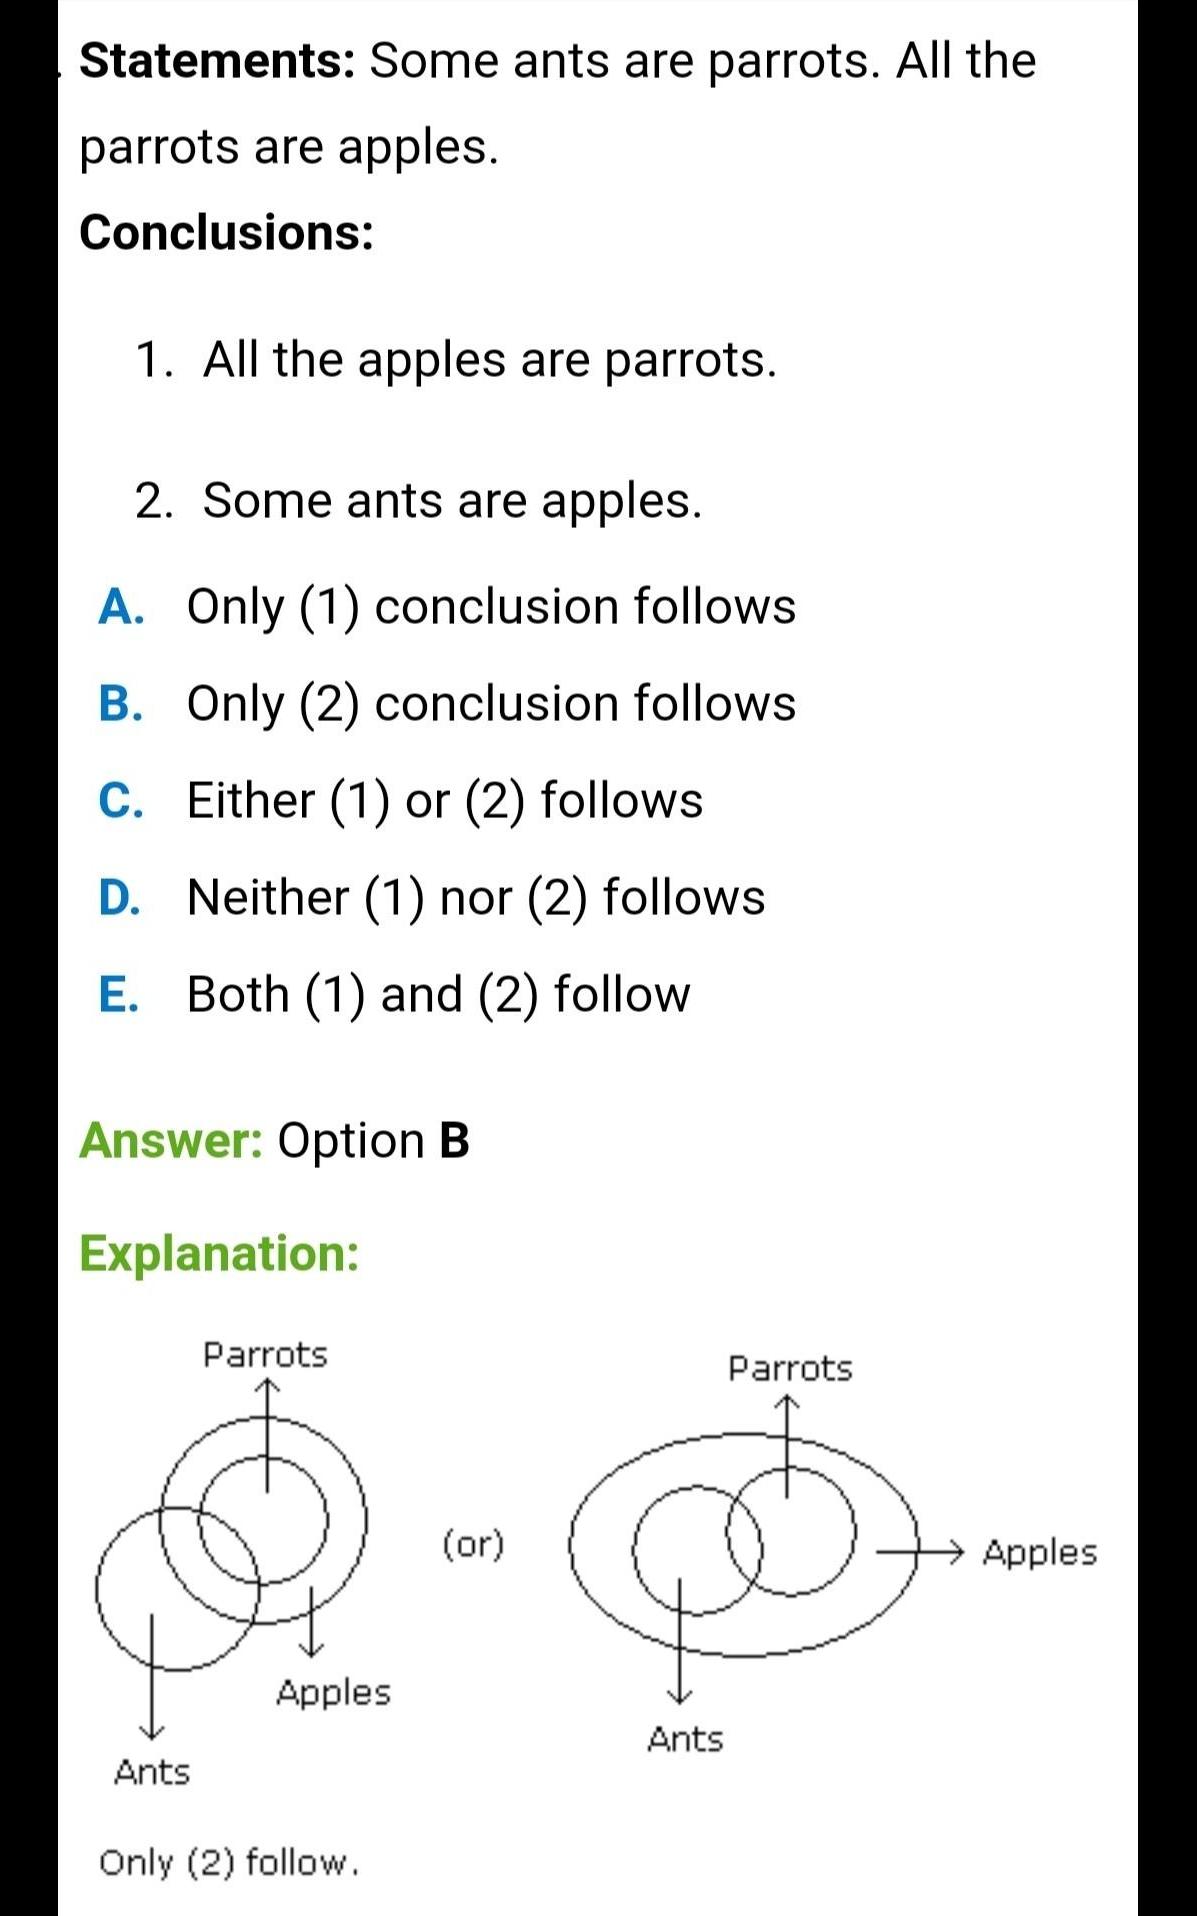Click the '(or)' text between diagrams
Image resolution: width=1197 pixels, height=1916 pixels.
[x=473, y=1544]
